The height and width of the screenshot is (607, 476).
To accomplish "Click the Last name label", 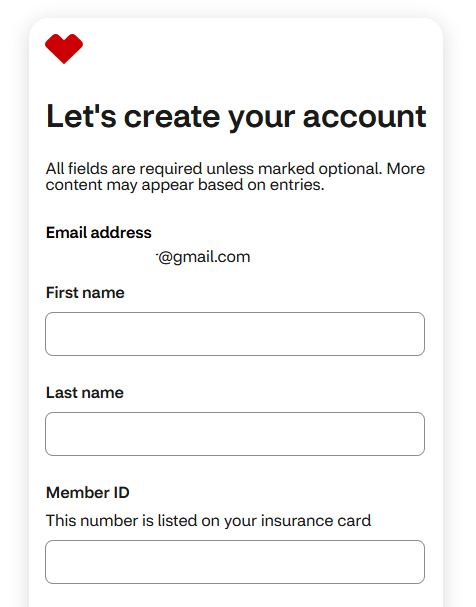I will click(x=85, y=393).
